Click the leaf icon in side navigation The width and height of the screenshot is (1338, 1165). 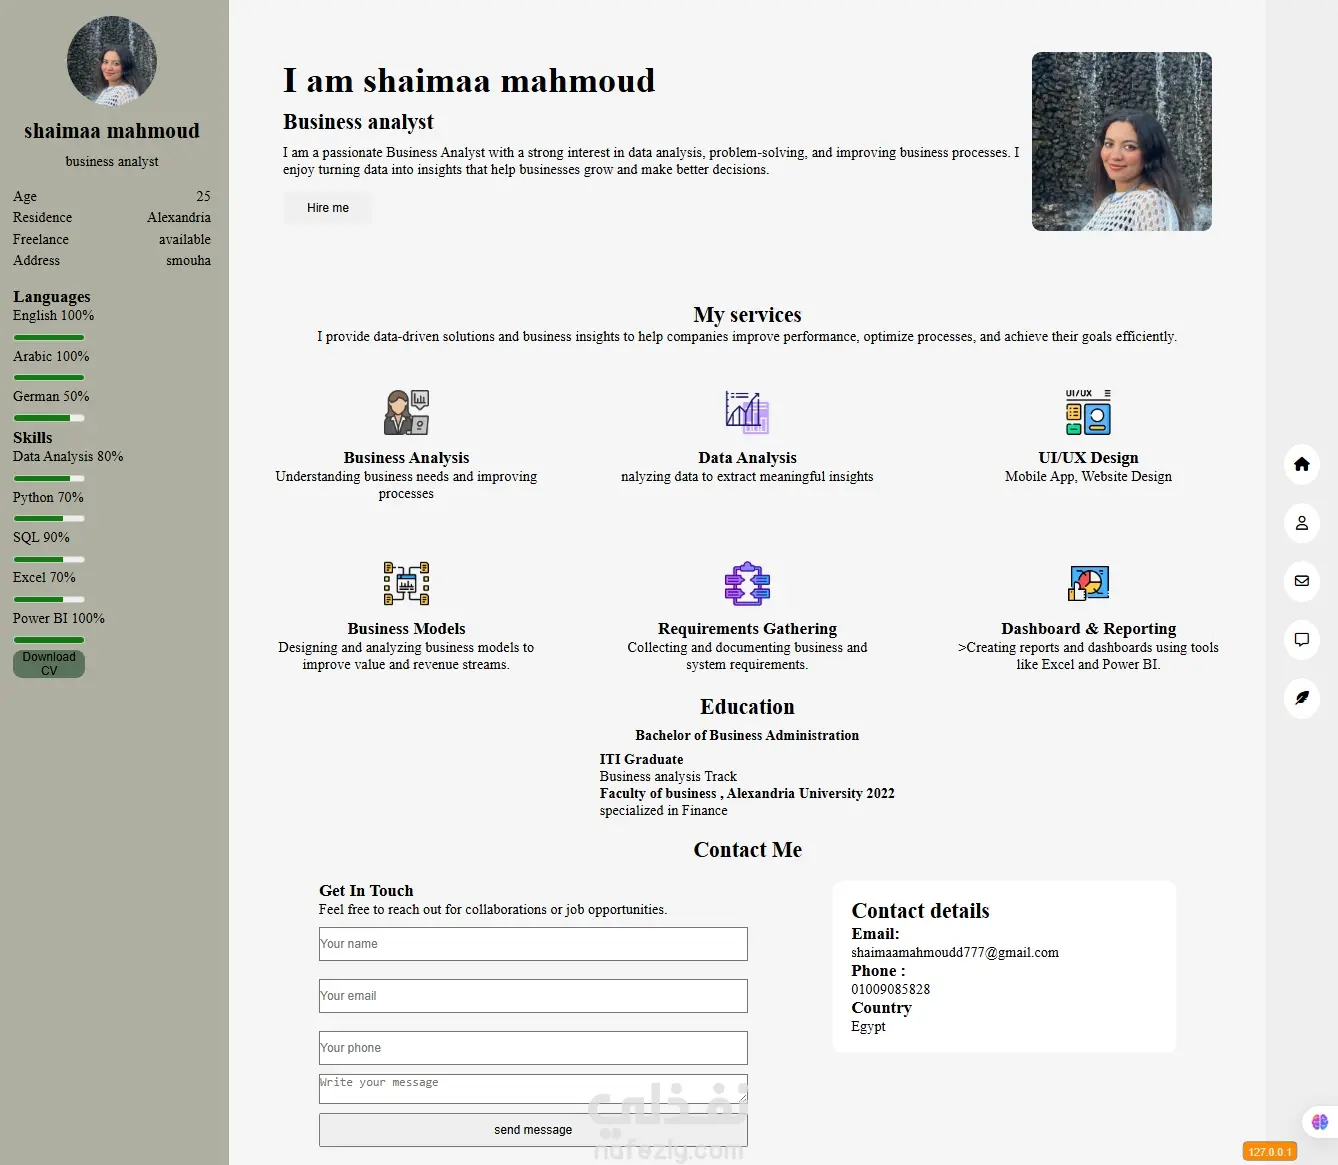1301,698
